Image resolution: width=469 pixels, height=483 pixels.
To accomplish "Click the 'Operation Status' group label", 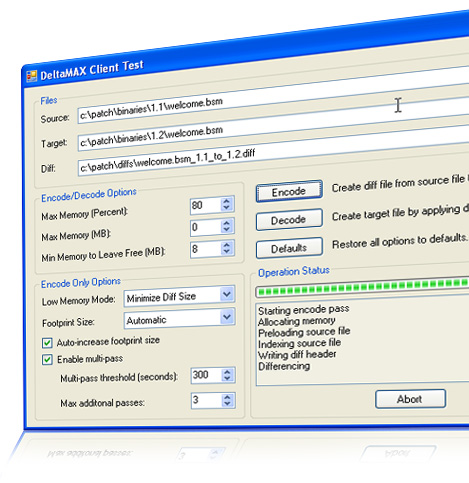I will click(294, 272).
